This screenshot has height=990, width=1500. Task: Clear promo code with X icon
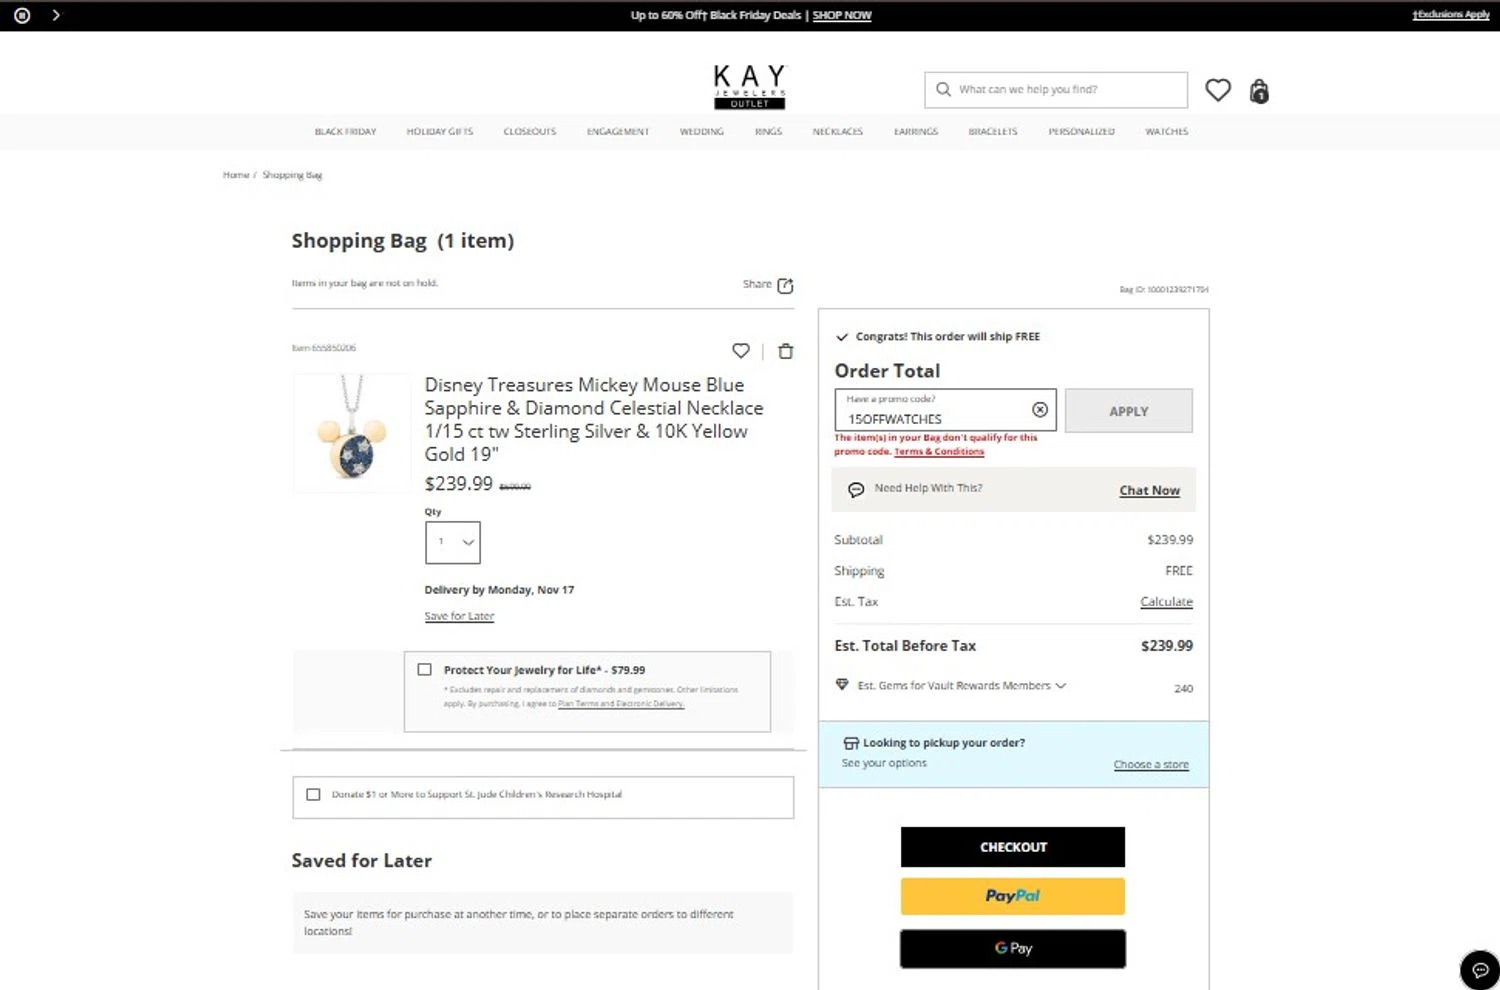[x=1040, y=410]
